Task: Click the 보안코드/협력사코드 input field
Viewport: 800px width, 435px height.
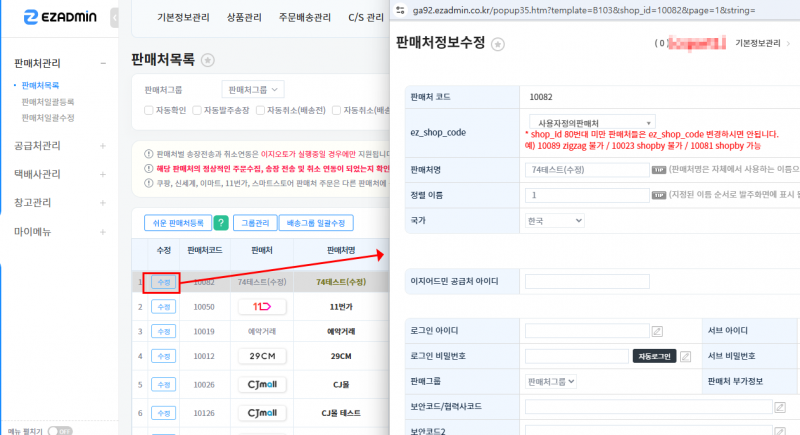Action: (648, 406)
